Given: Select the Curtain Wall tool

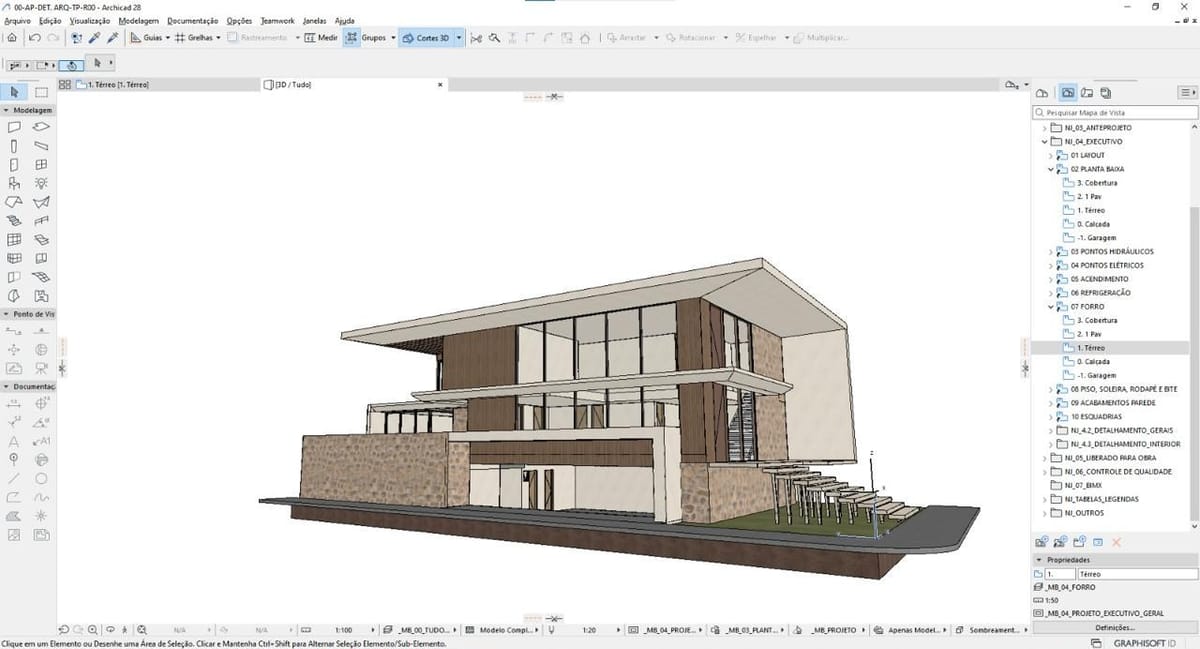Looking at the screenshot, I should (14, 240).
